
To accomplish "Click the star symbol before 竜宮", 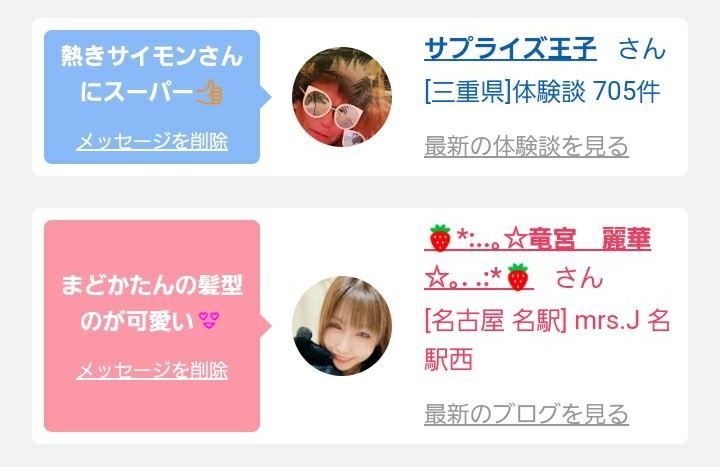I will click(515, 239).
